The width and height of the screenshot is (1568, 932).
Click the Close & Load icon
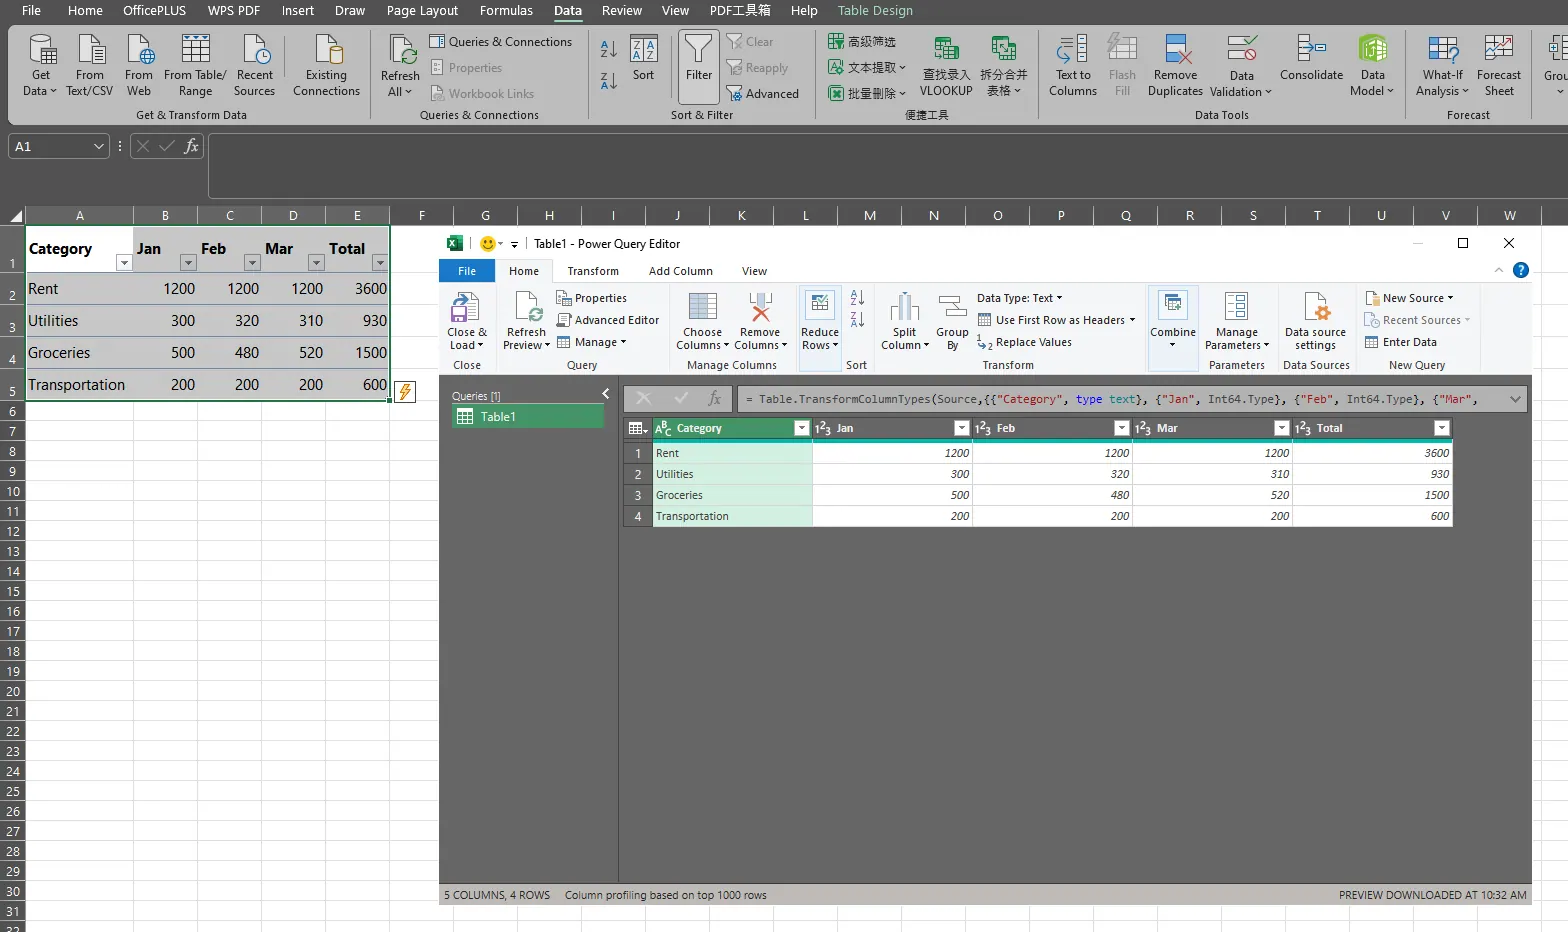(x=465, y=308)
